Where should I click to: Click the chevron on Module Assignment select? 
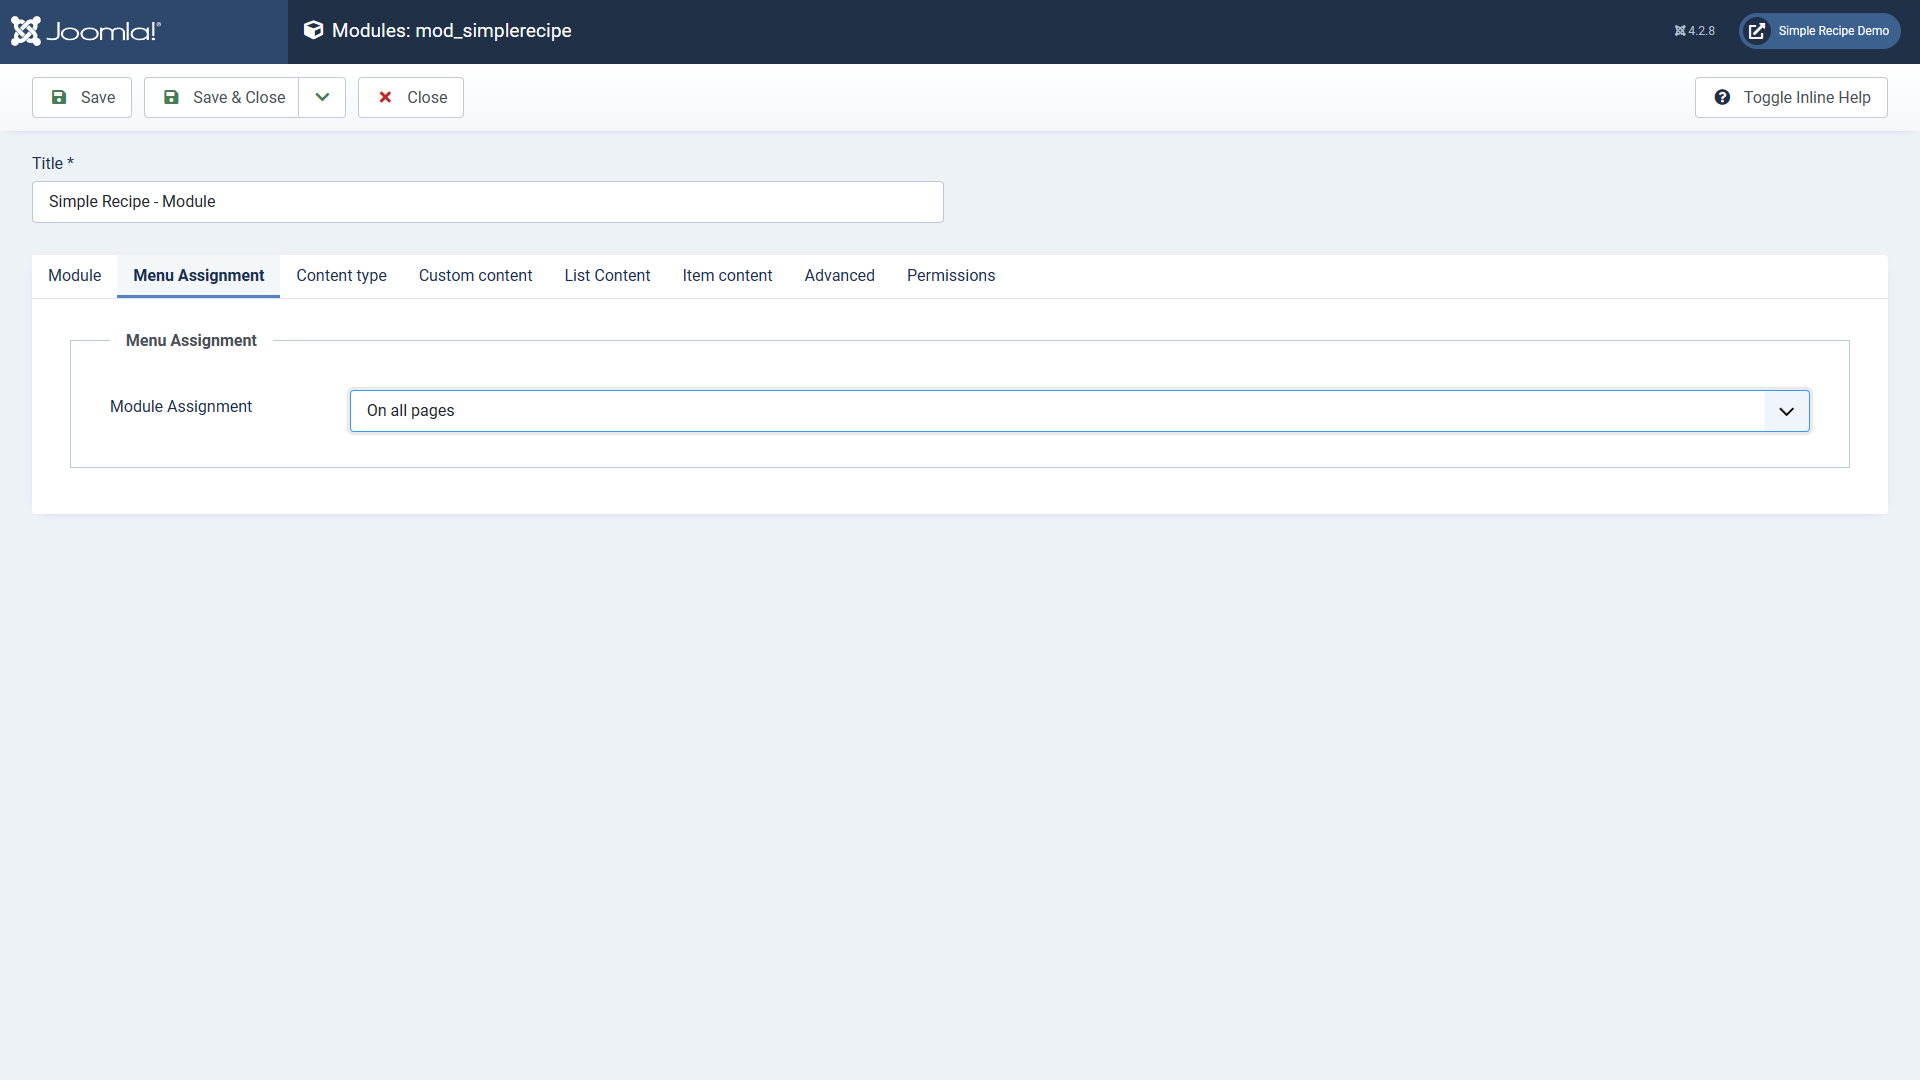1786,411
